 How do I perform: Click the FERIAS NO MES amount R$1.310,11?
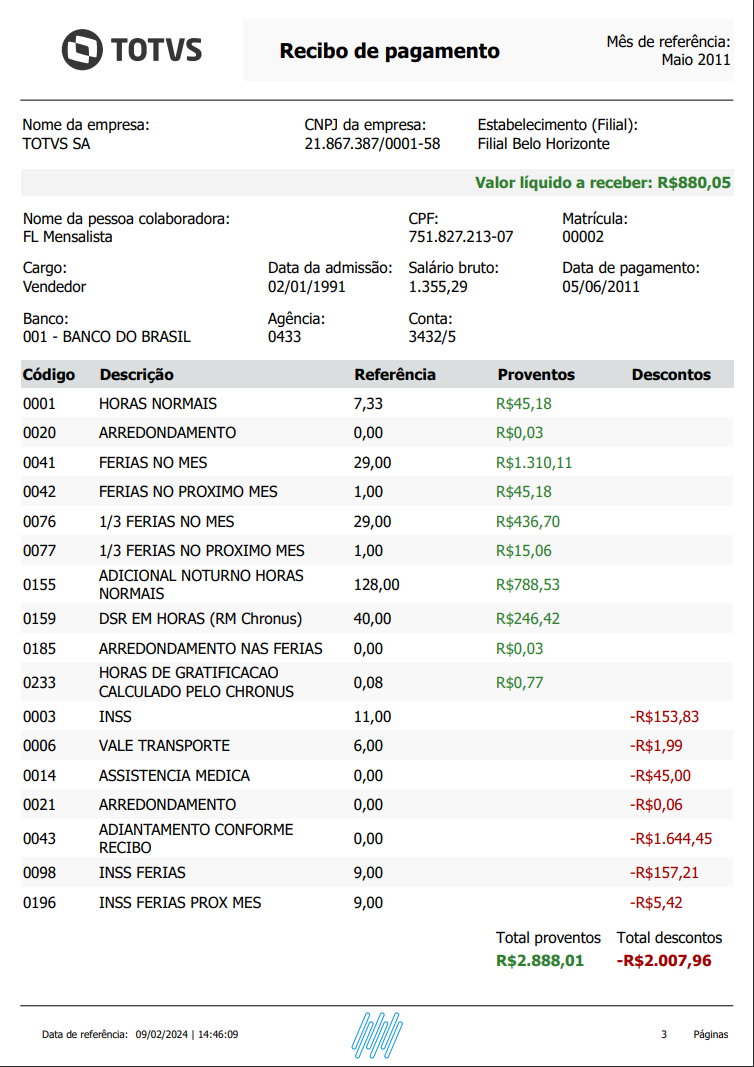pos(534,463)
